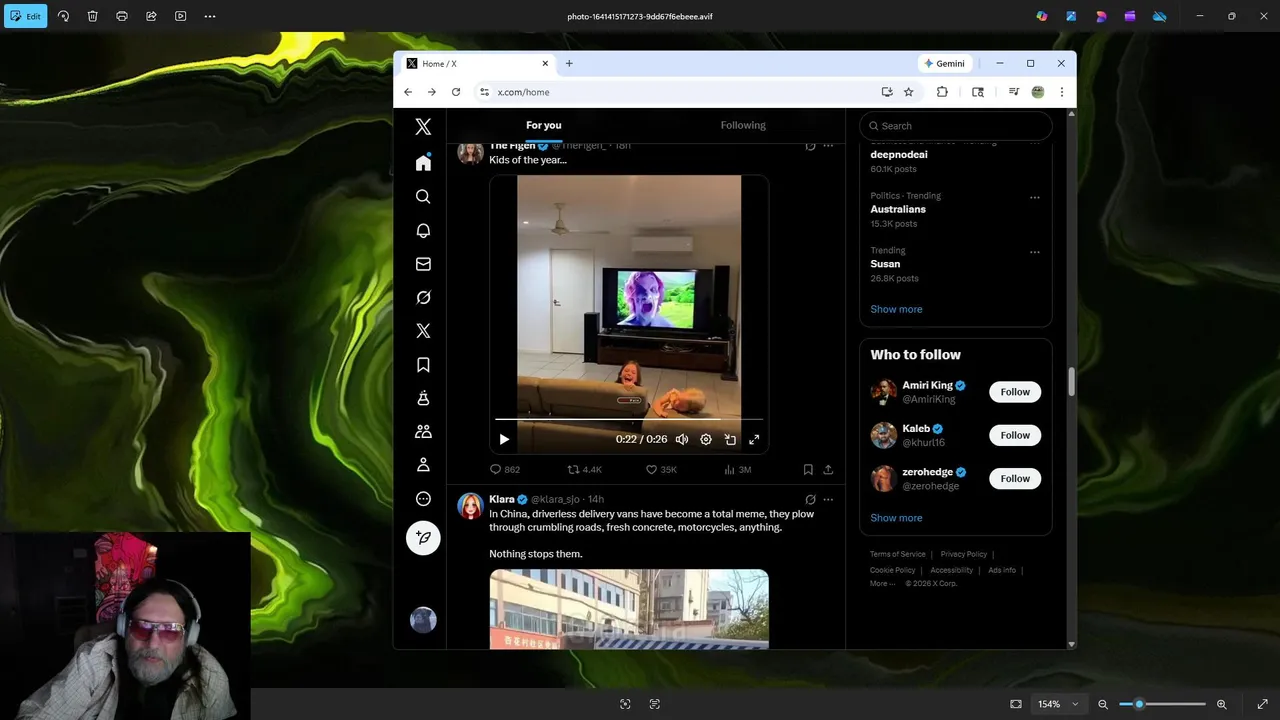Seek using the video progress bar
The height and width of the screenshot is (720, 1280).
point(629,419)
